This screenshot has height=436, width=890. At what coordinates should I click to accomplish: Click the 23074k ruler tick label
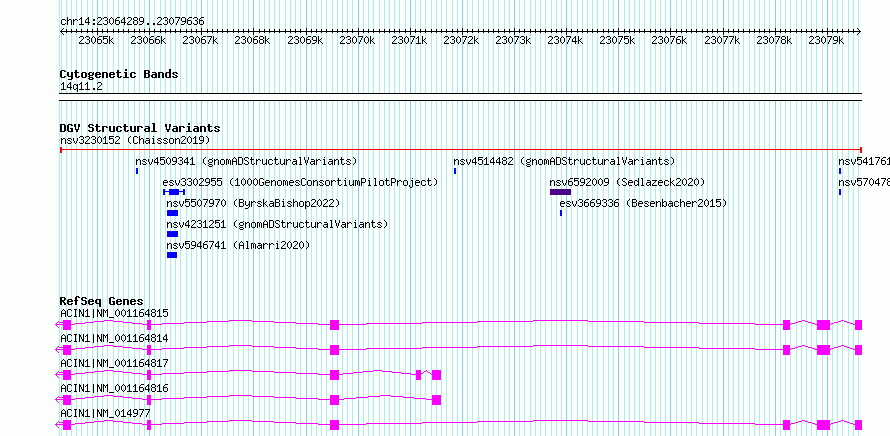pos(565,40)
